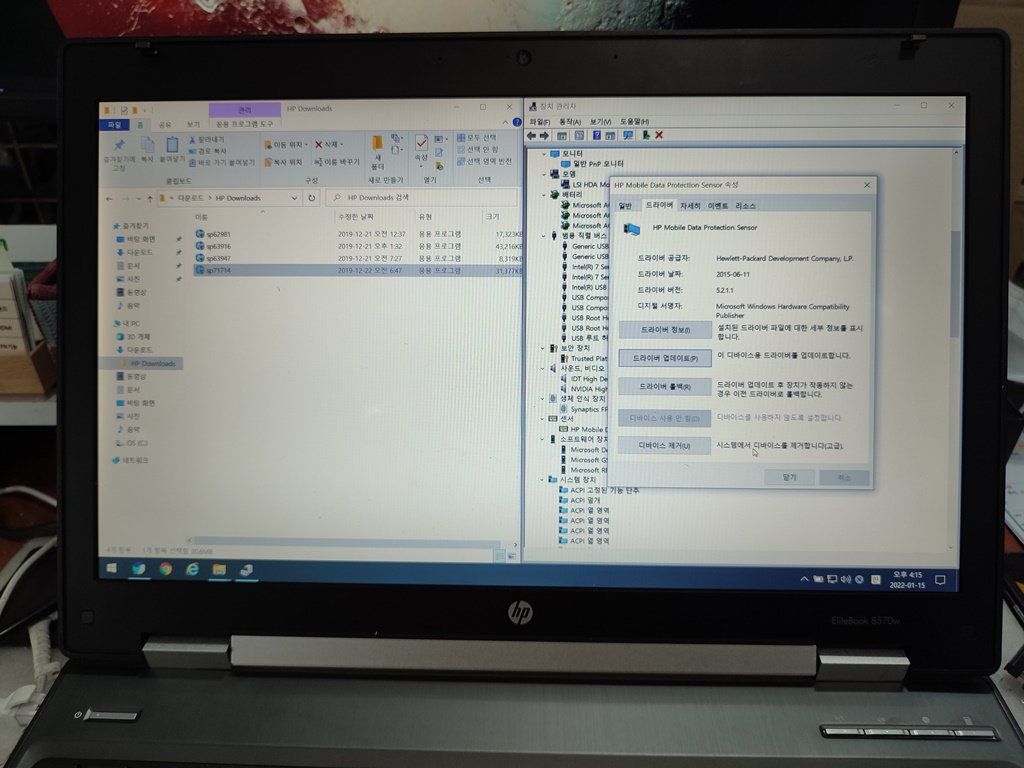Image resolution: width=1024 pixels, height=768 pixels.
Task: Collapse the ribbon with the chevron
Action: (505, 122)
